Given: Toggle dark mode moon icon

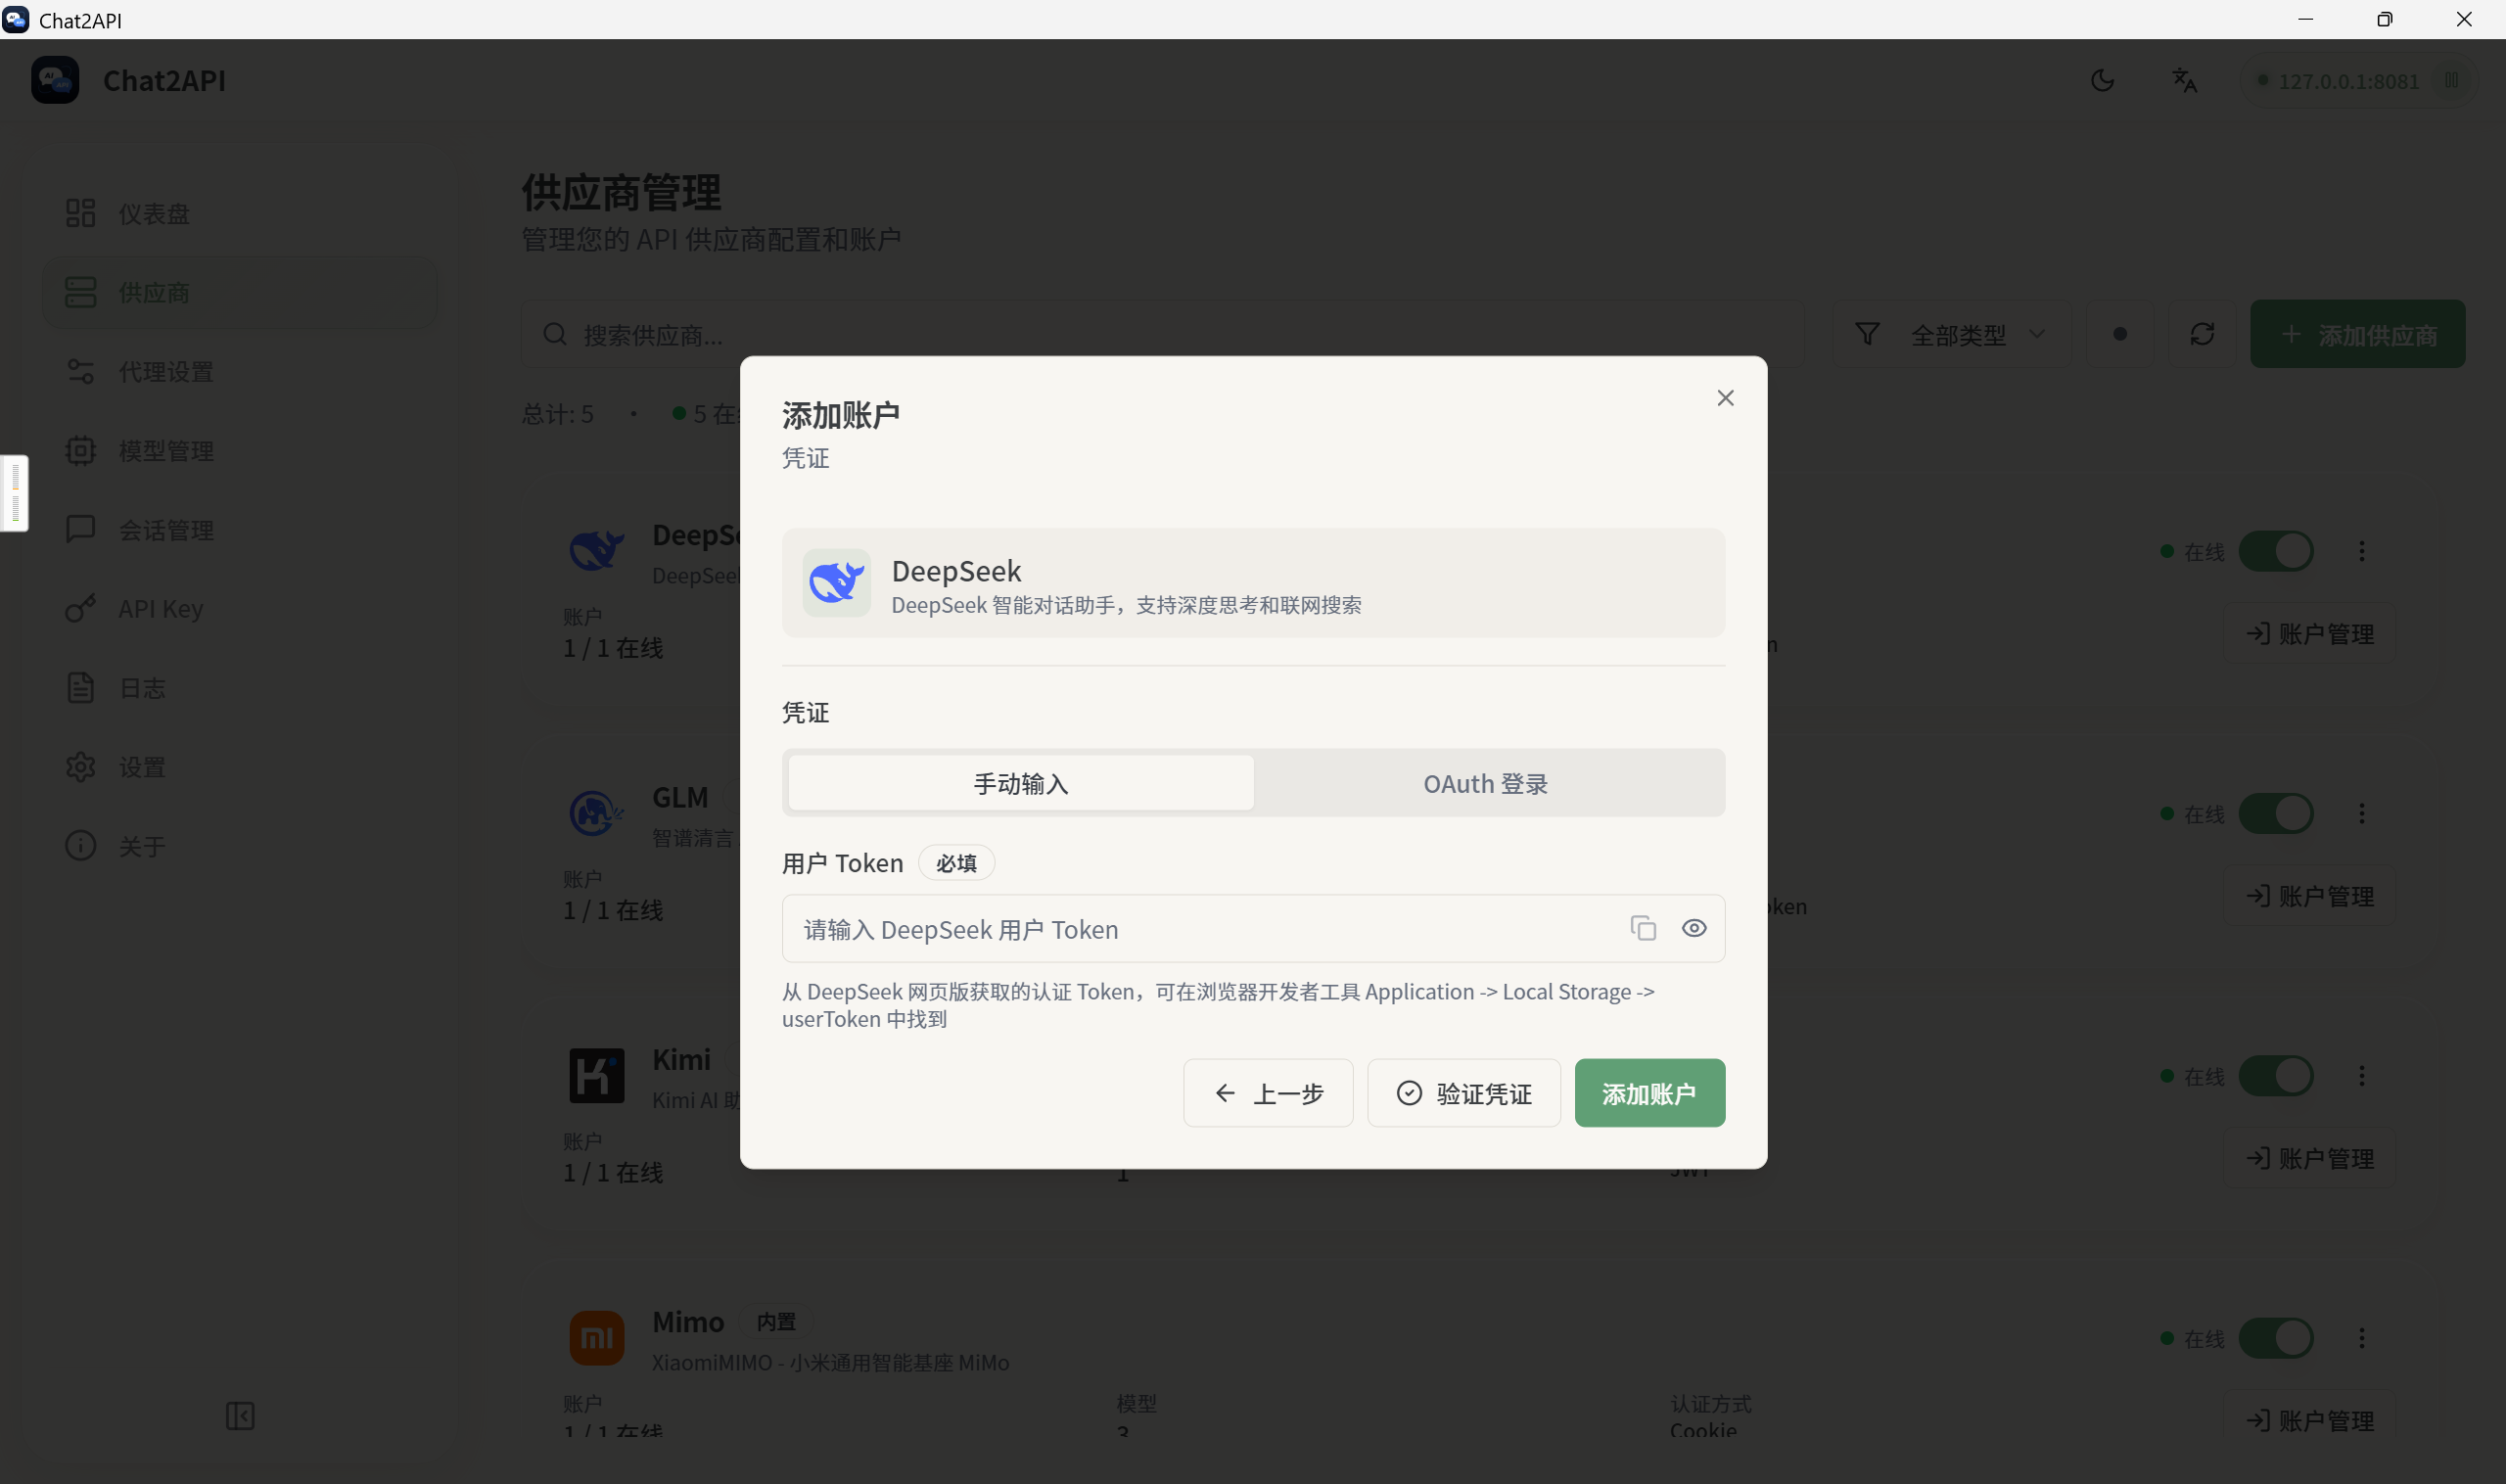Looking at the screenshot, I should tap(2102, 80).
